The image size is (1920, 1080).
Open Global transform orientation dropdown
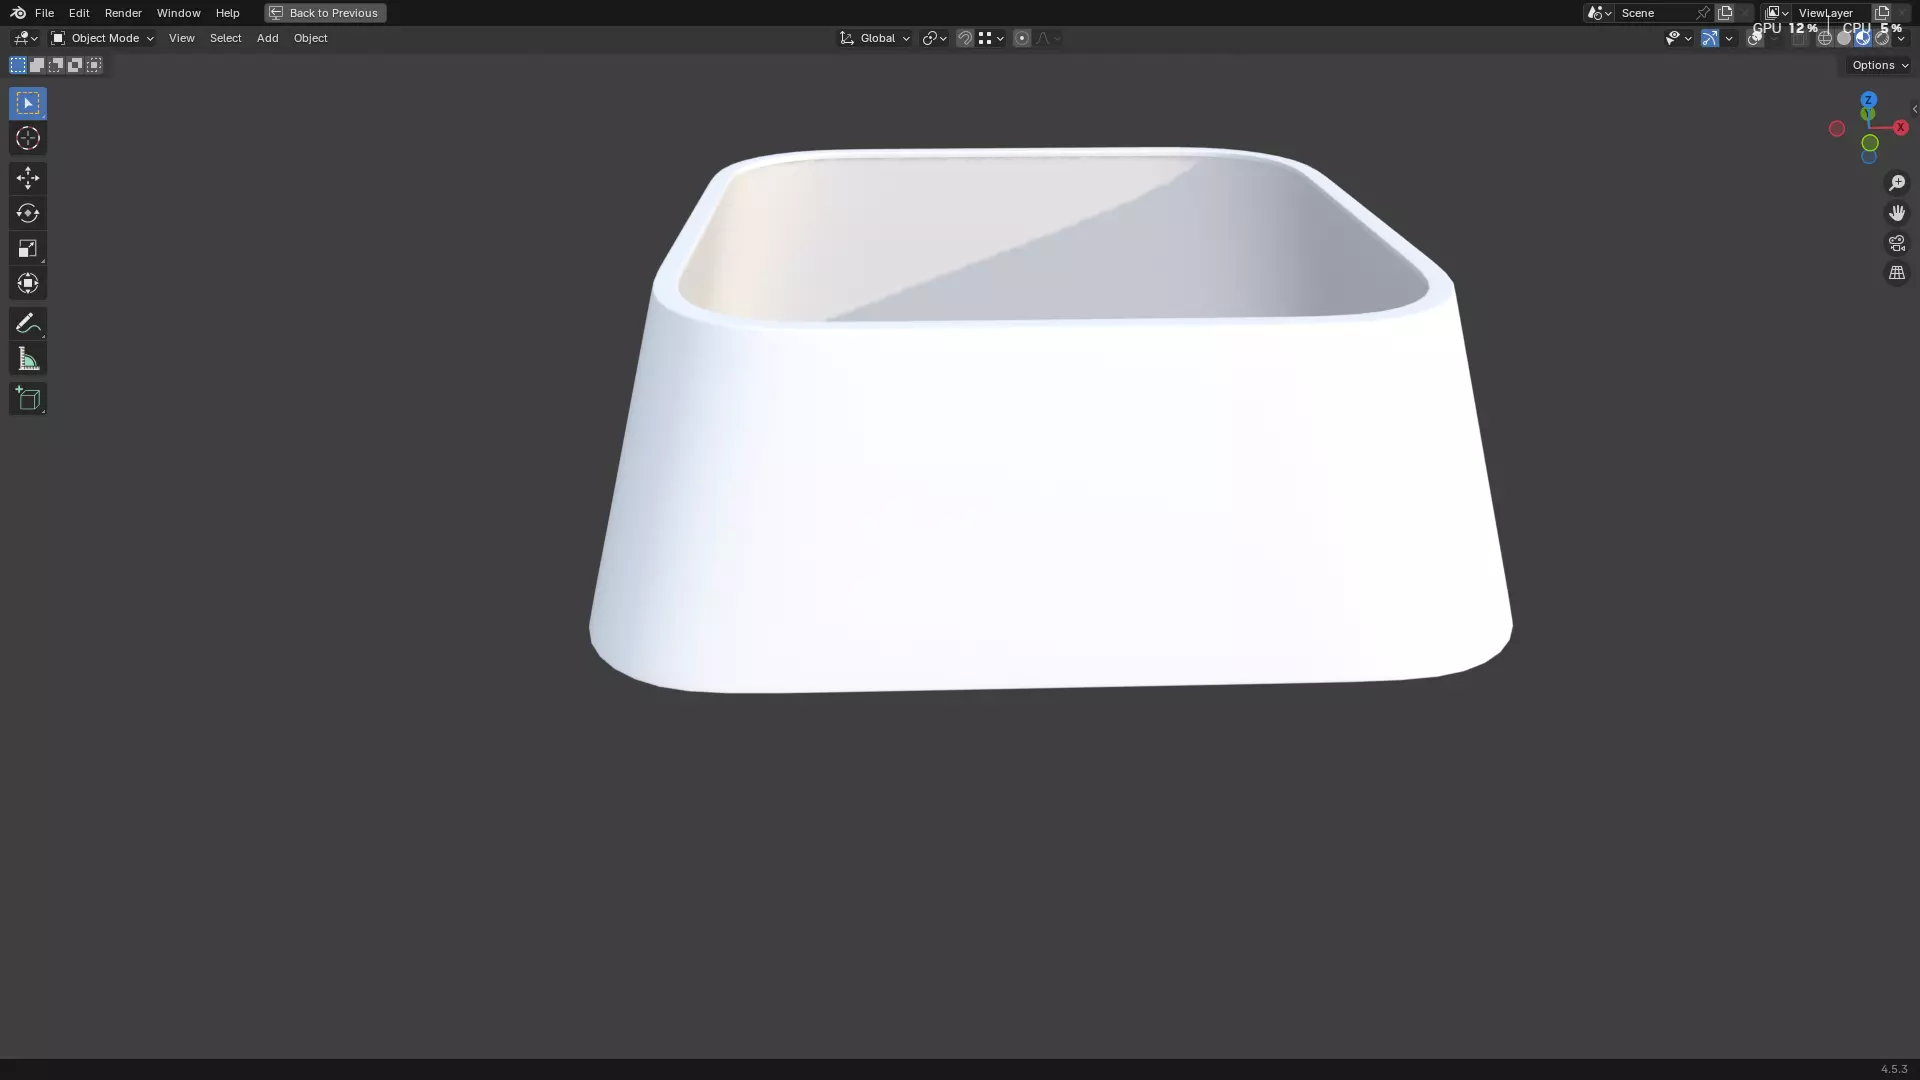click(x=875, y=38)
